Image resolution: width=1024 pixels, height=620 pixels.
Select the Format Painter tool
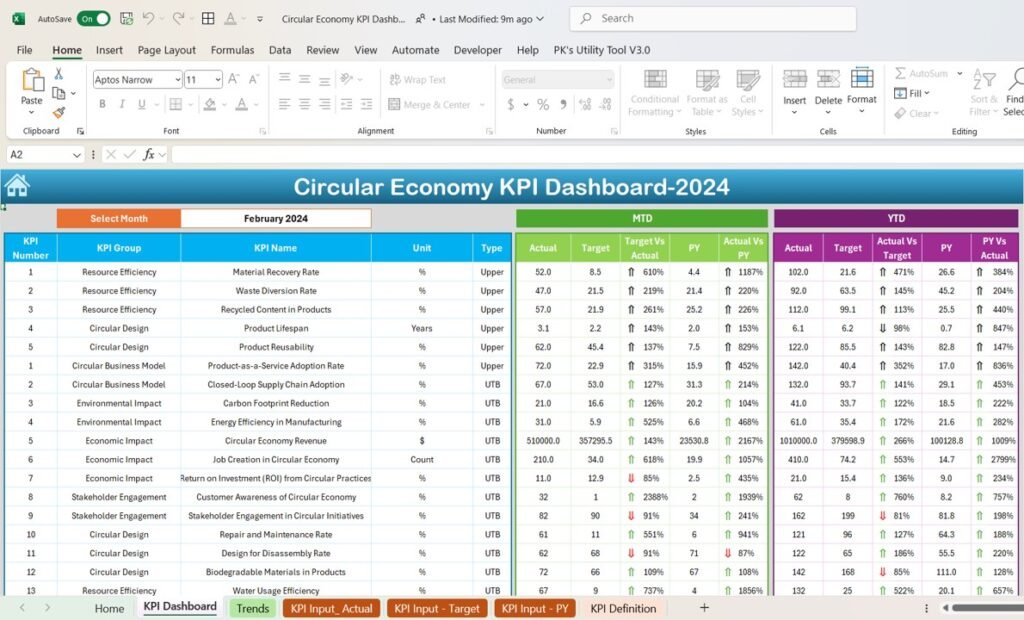point(58,110)
